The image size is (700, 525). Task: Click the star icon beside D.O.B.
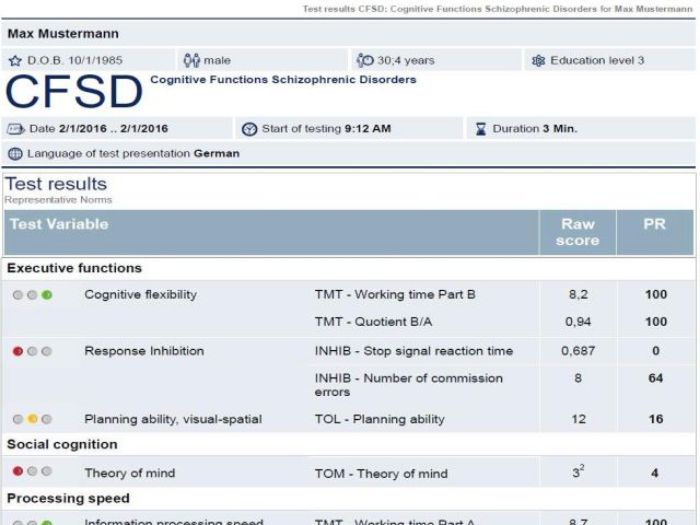tap(15, 61)
